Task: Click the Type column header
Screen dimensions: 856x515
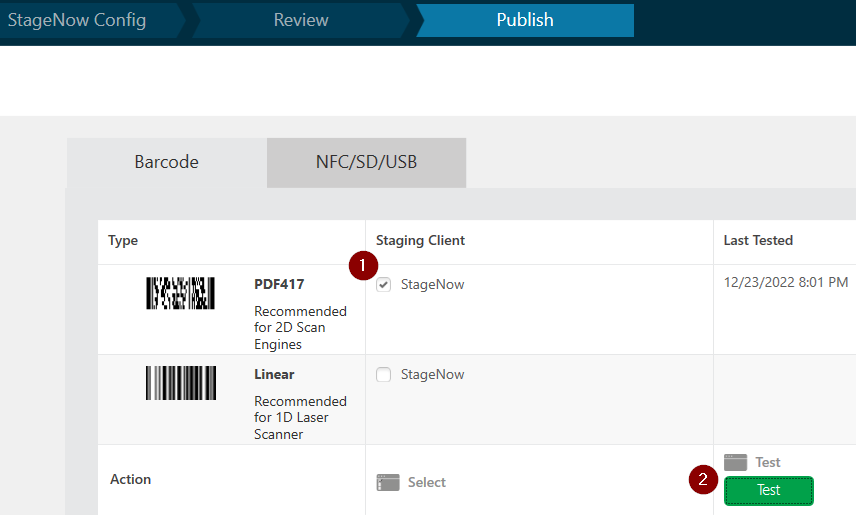Action: click(124, 241)
